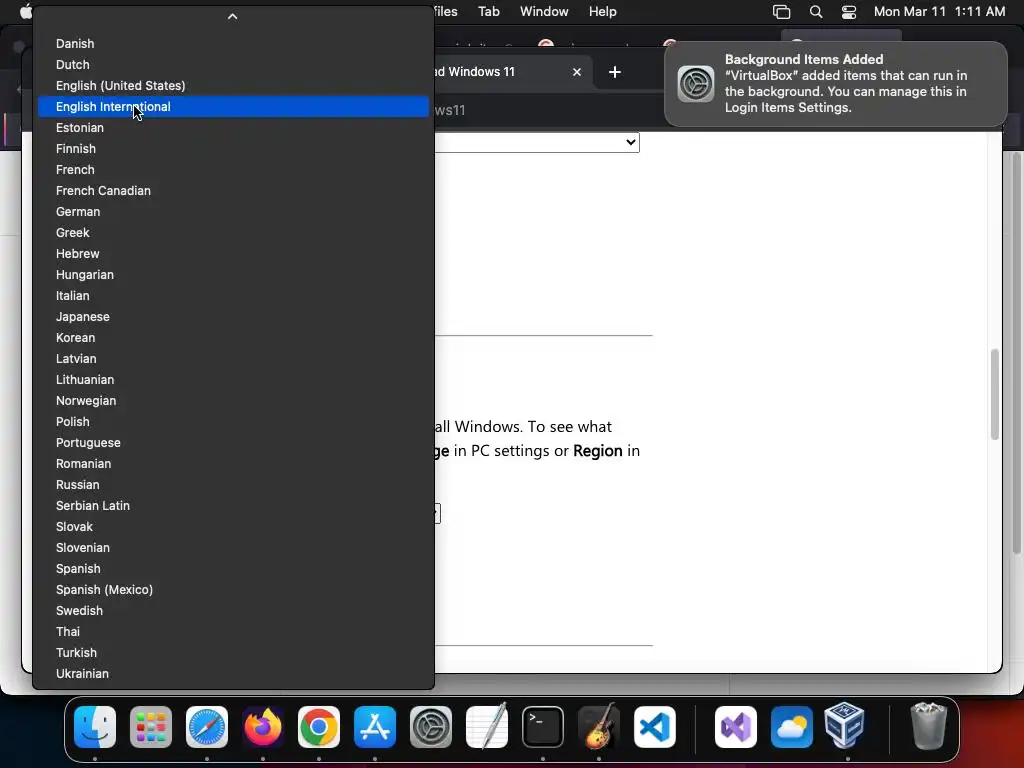The image size is (1024, 768).
Task: Select Hebrew language option
Action: coord(233,253)
